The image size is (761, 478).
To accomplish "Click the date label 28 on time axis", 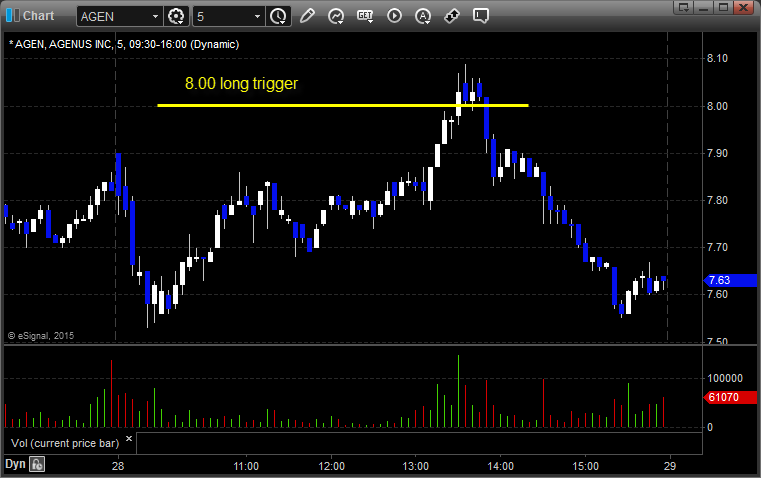I will [x=118, y=466].
